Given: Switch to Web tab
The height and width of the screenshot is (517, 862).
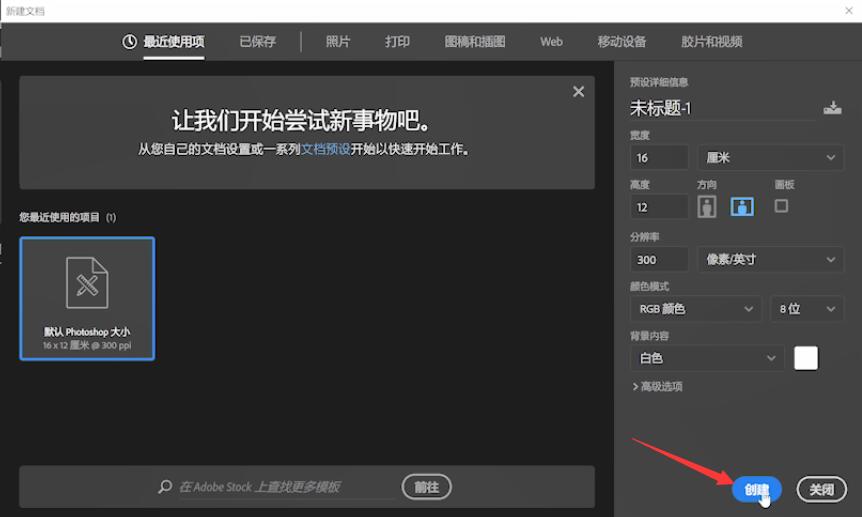Looking at the screenshot, I should click(551, 41).
